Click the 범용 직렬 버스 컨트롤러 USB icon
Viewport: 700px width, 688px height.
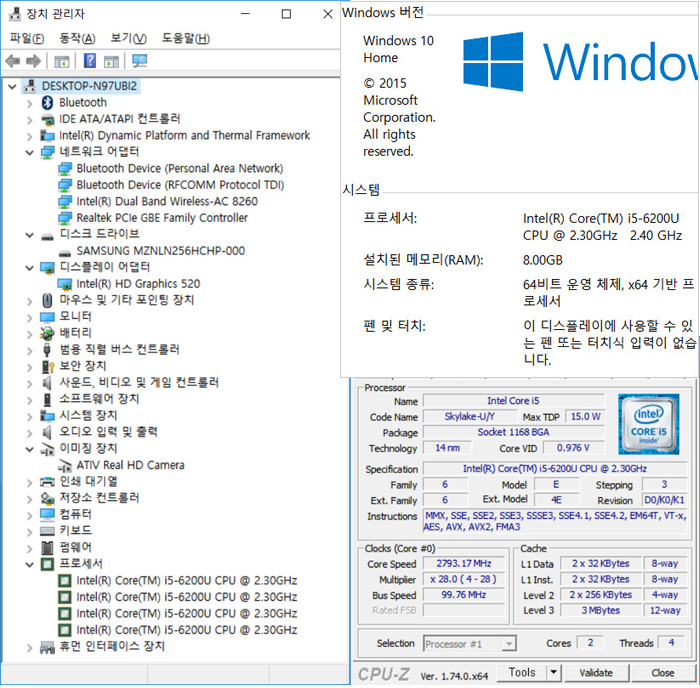(x=47, y=350)
